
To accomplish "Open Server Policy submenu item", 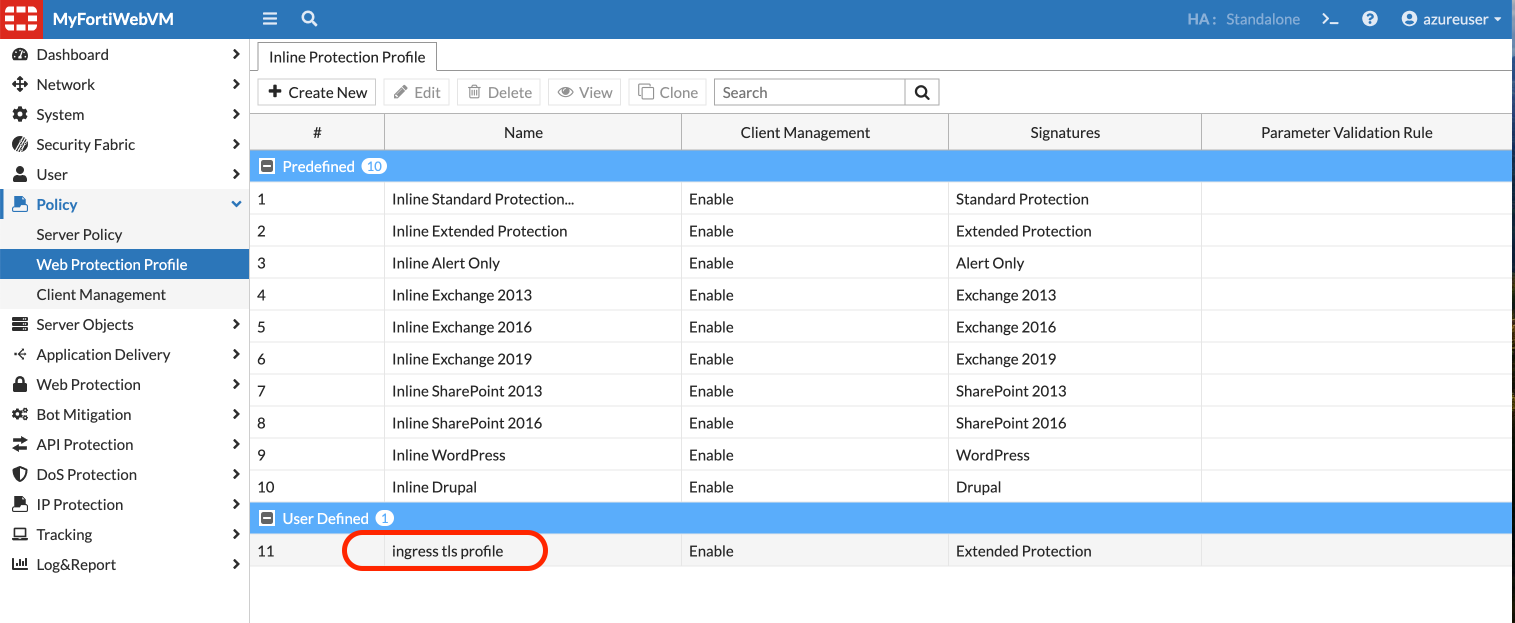I will tap(124, 235).
